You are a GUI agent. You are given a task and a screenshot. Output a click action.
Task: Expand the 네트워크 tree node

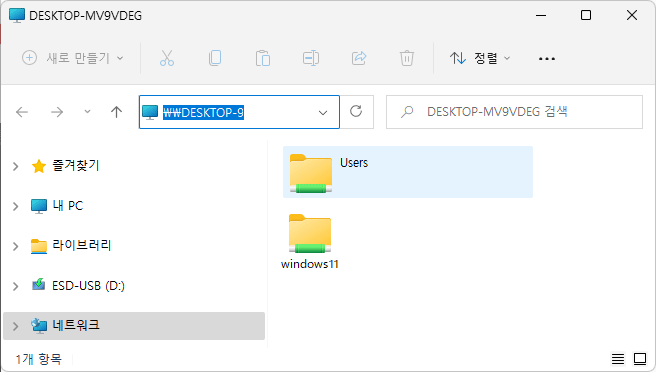tap(15, 326)
